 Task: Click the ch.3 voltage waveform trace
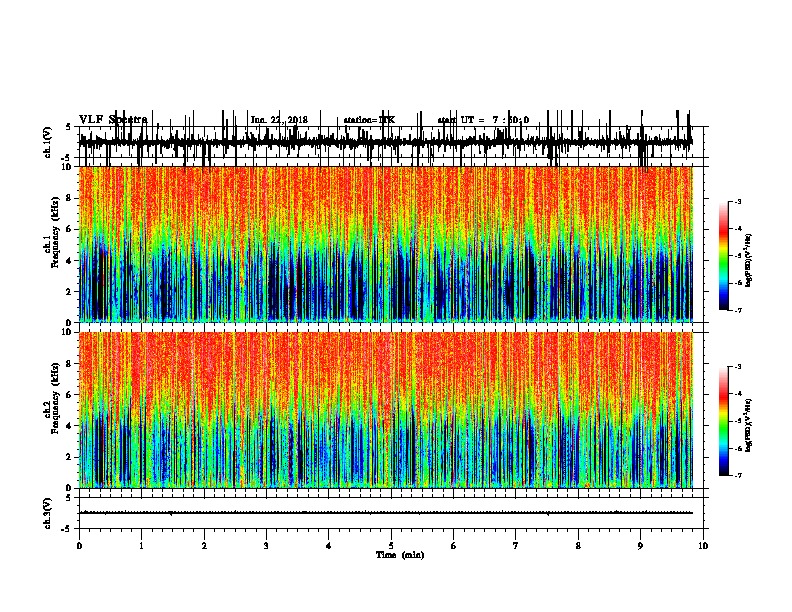[386, 513]
